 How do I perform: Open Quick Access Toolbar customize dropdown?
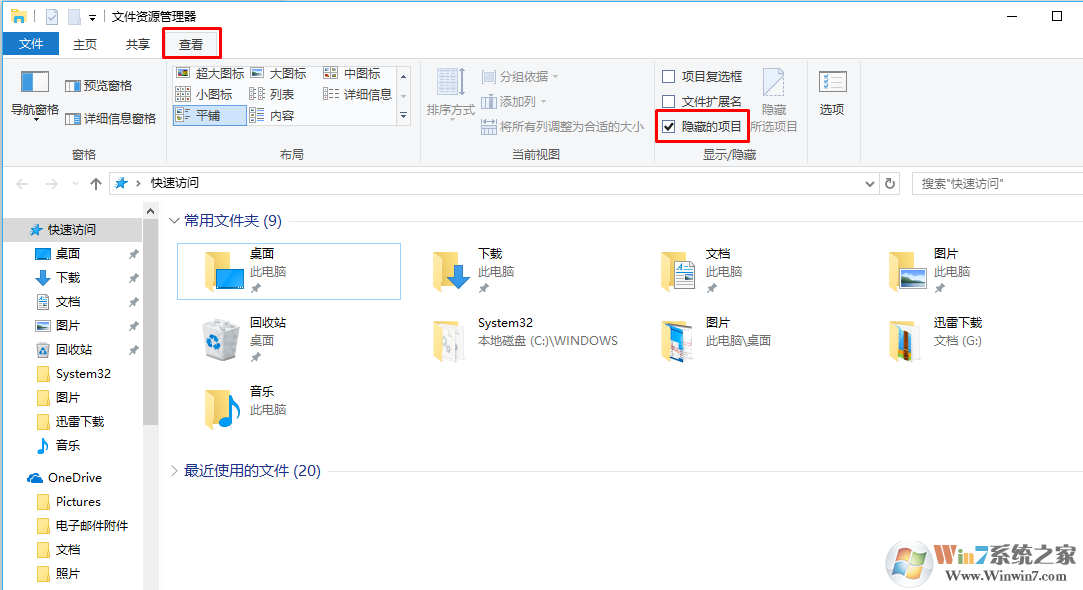click(92, 17)
